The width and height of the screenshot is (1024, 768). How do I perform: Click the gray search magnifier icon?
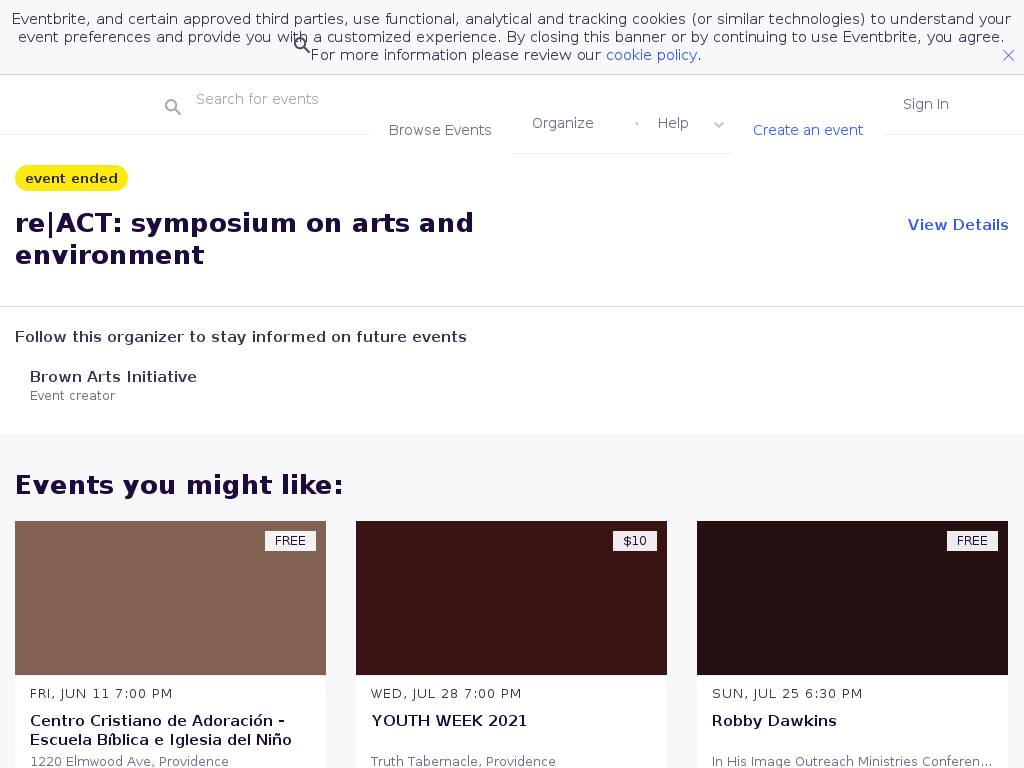tap(173, 107)
